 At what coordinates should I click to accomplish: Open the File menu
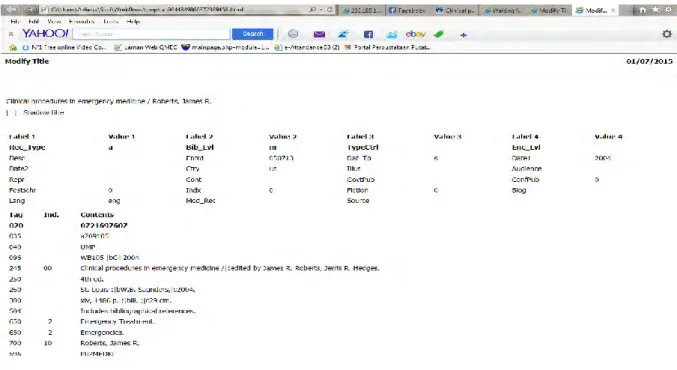[x=15, y=21]
